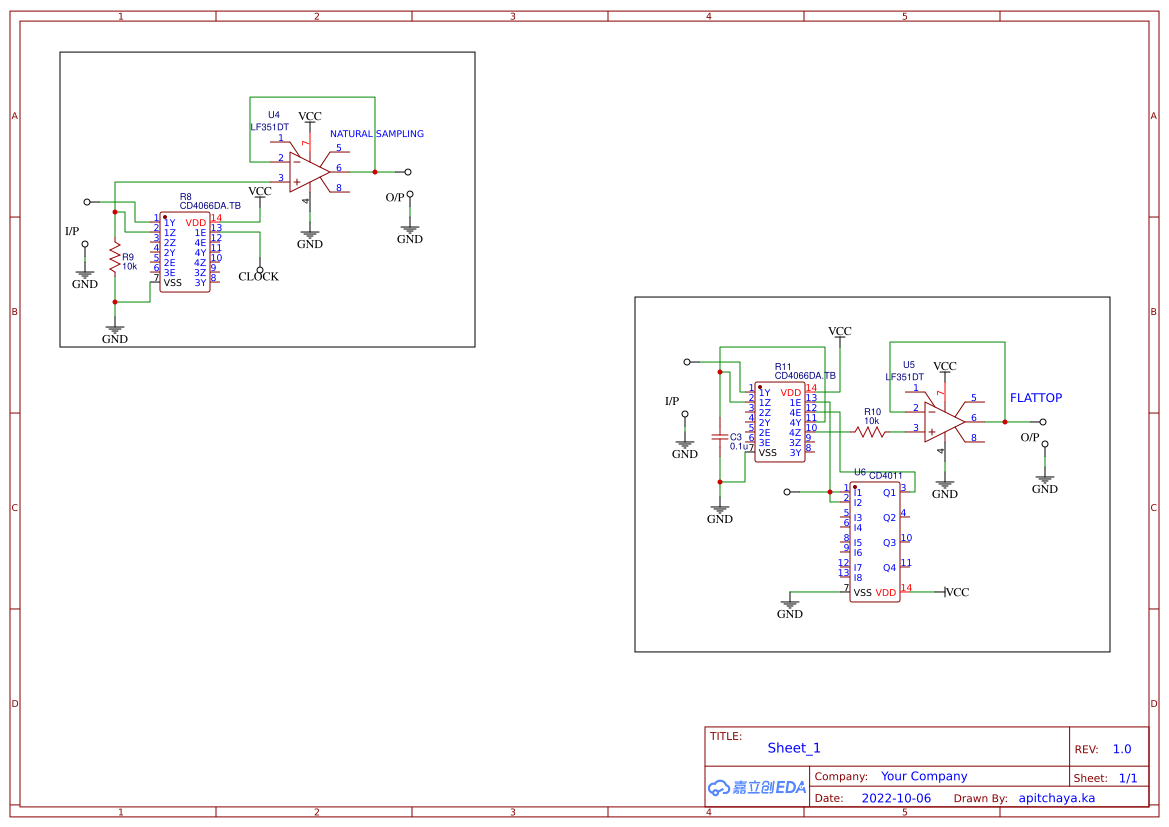1169x827 pixels.
Task: Select the Q4 output label in U6
Action: point(889,568)
